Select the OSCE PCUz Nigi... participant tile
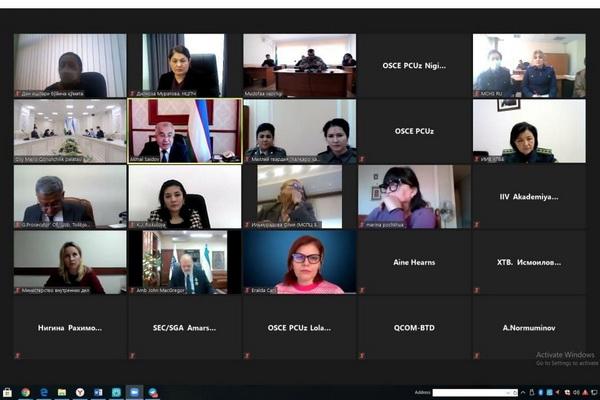Viewport: 600px width, 400px height. coord(414,65)
